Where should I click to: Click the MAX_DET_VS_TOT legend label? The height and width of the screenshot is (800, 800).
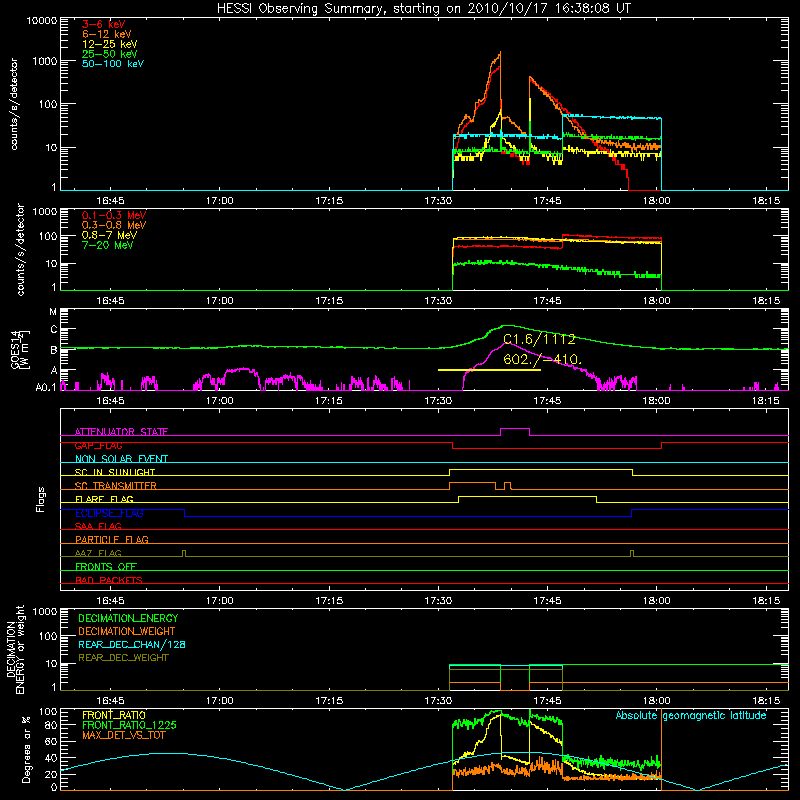[x=123, y=735]
